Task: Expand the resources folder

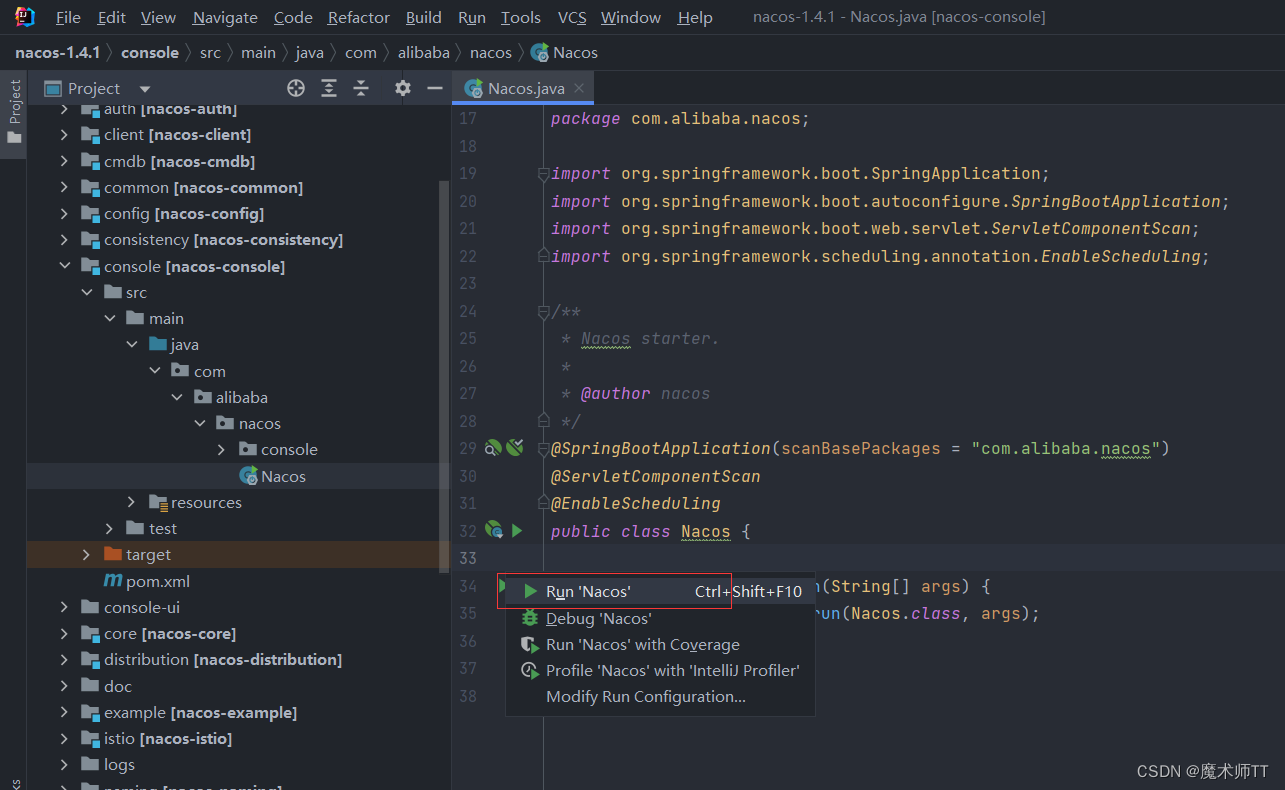Action: [131, 502]
